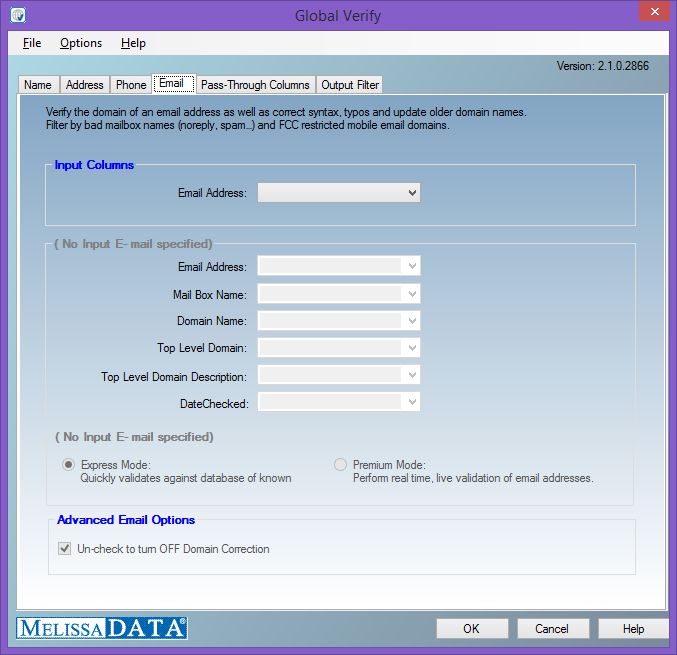Click the Help button at bottom
This screenshot has height=655, width=677.
pos(633,629)
